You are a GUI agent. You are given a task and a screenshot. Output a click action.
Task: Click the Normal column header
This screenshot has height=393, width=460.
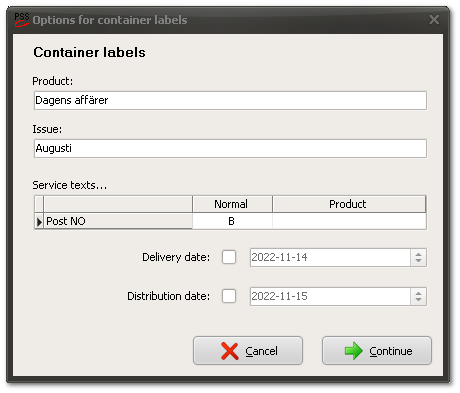point(232,204)
